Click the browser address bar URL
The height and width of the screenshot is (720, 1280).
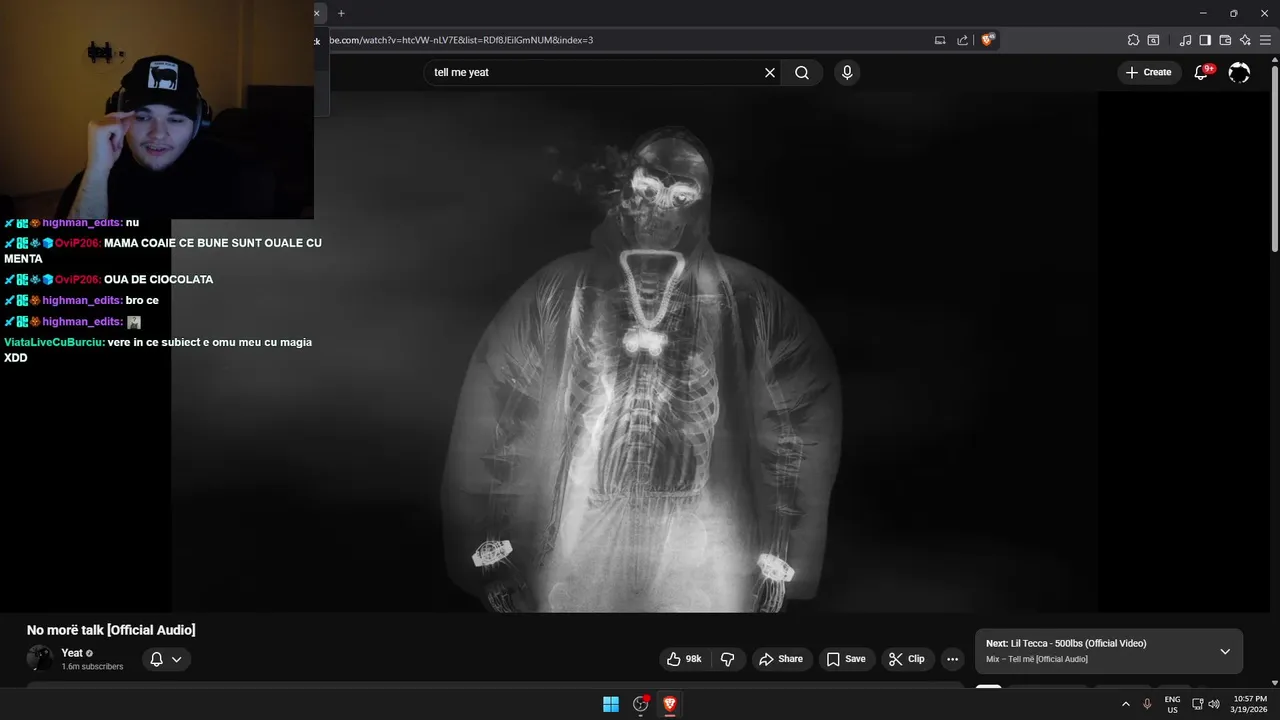(460, 40)
